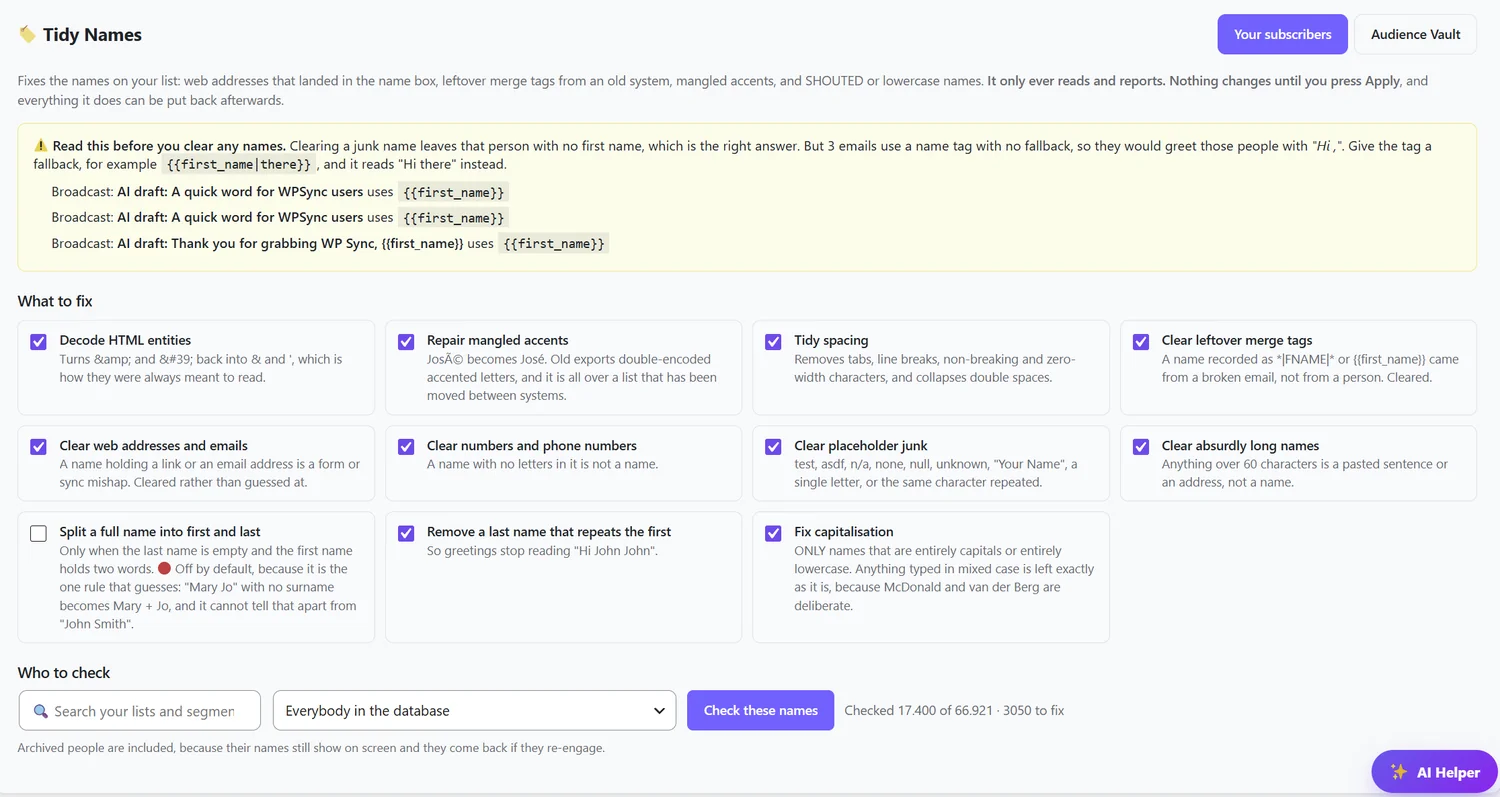Focus the Search your lists and segments field
The image size is (1500, 797).
coord(140,711)
